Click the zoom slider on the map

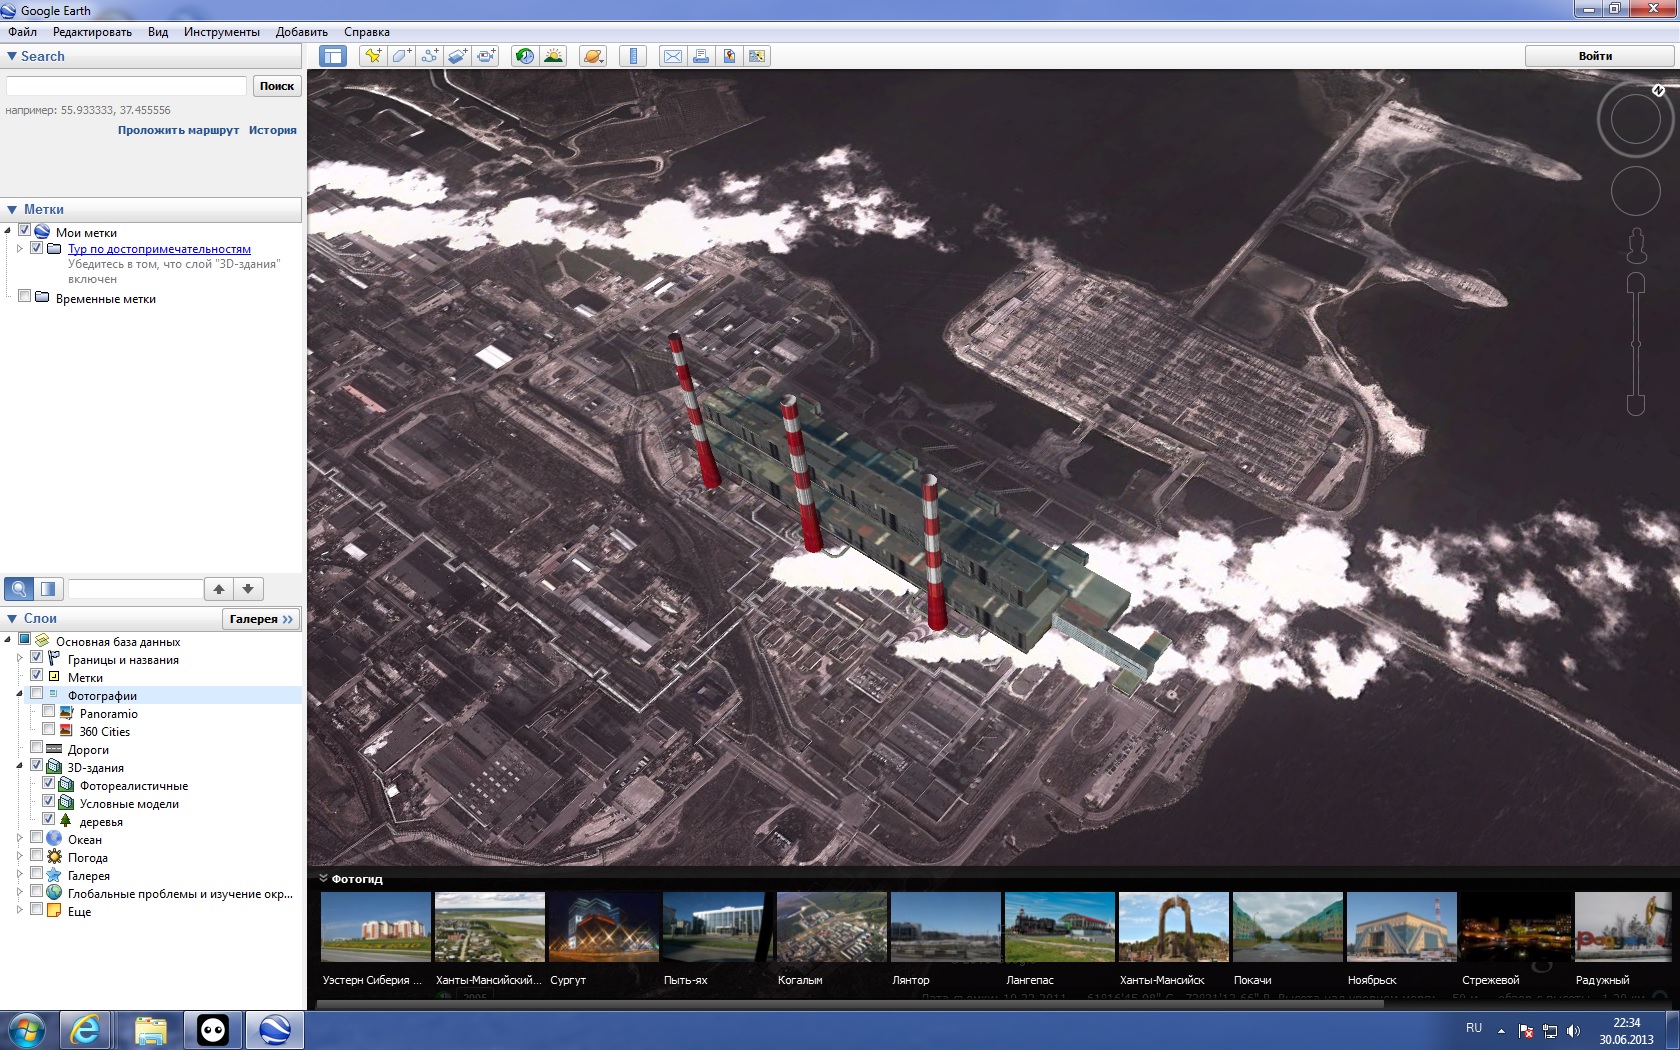pos(1636,344)
